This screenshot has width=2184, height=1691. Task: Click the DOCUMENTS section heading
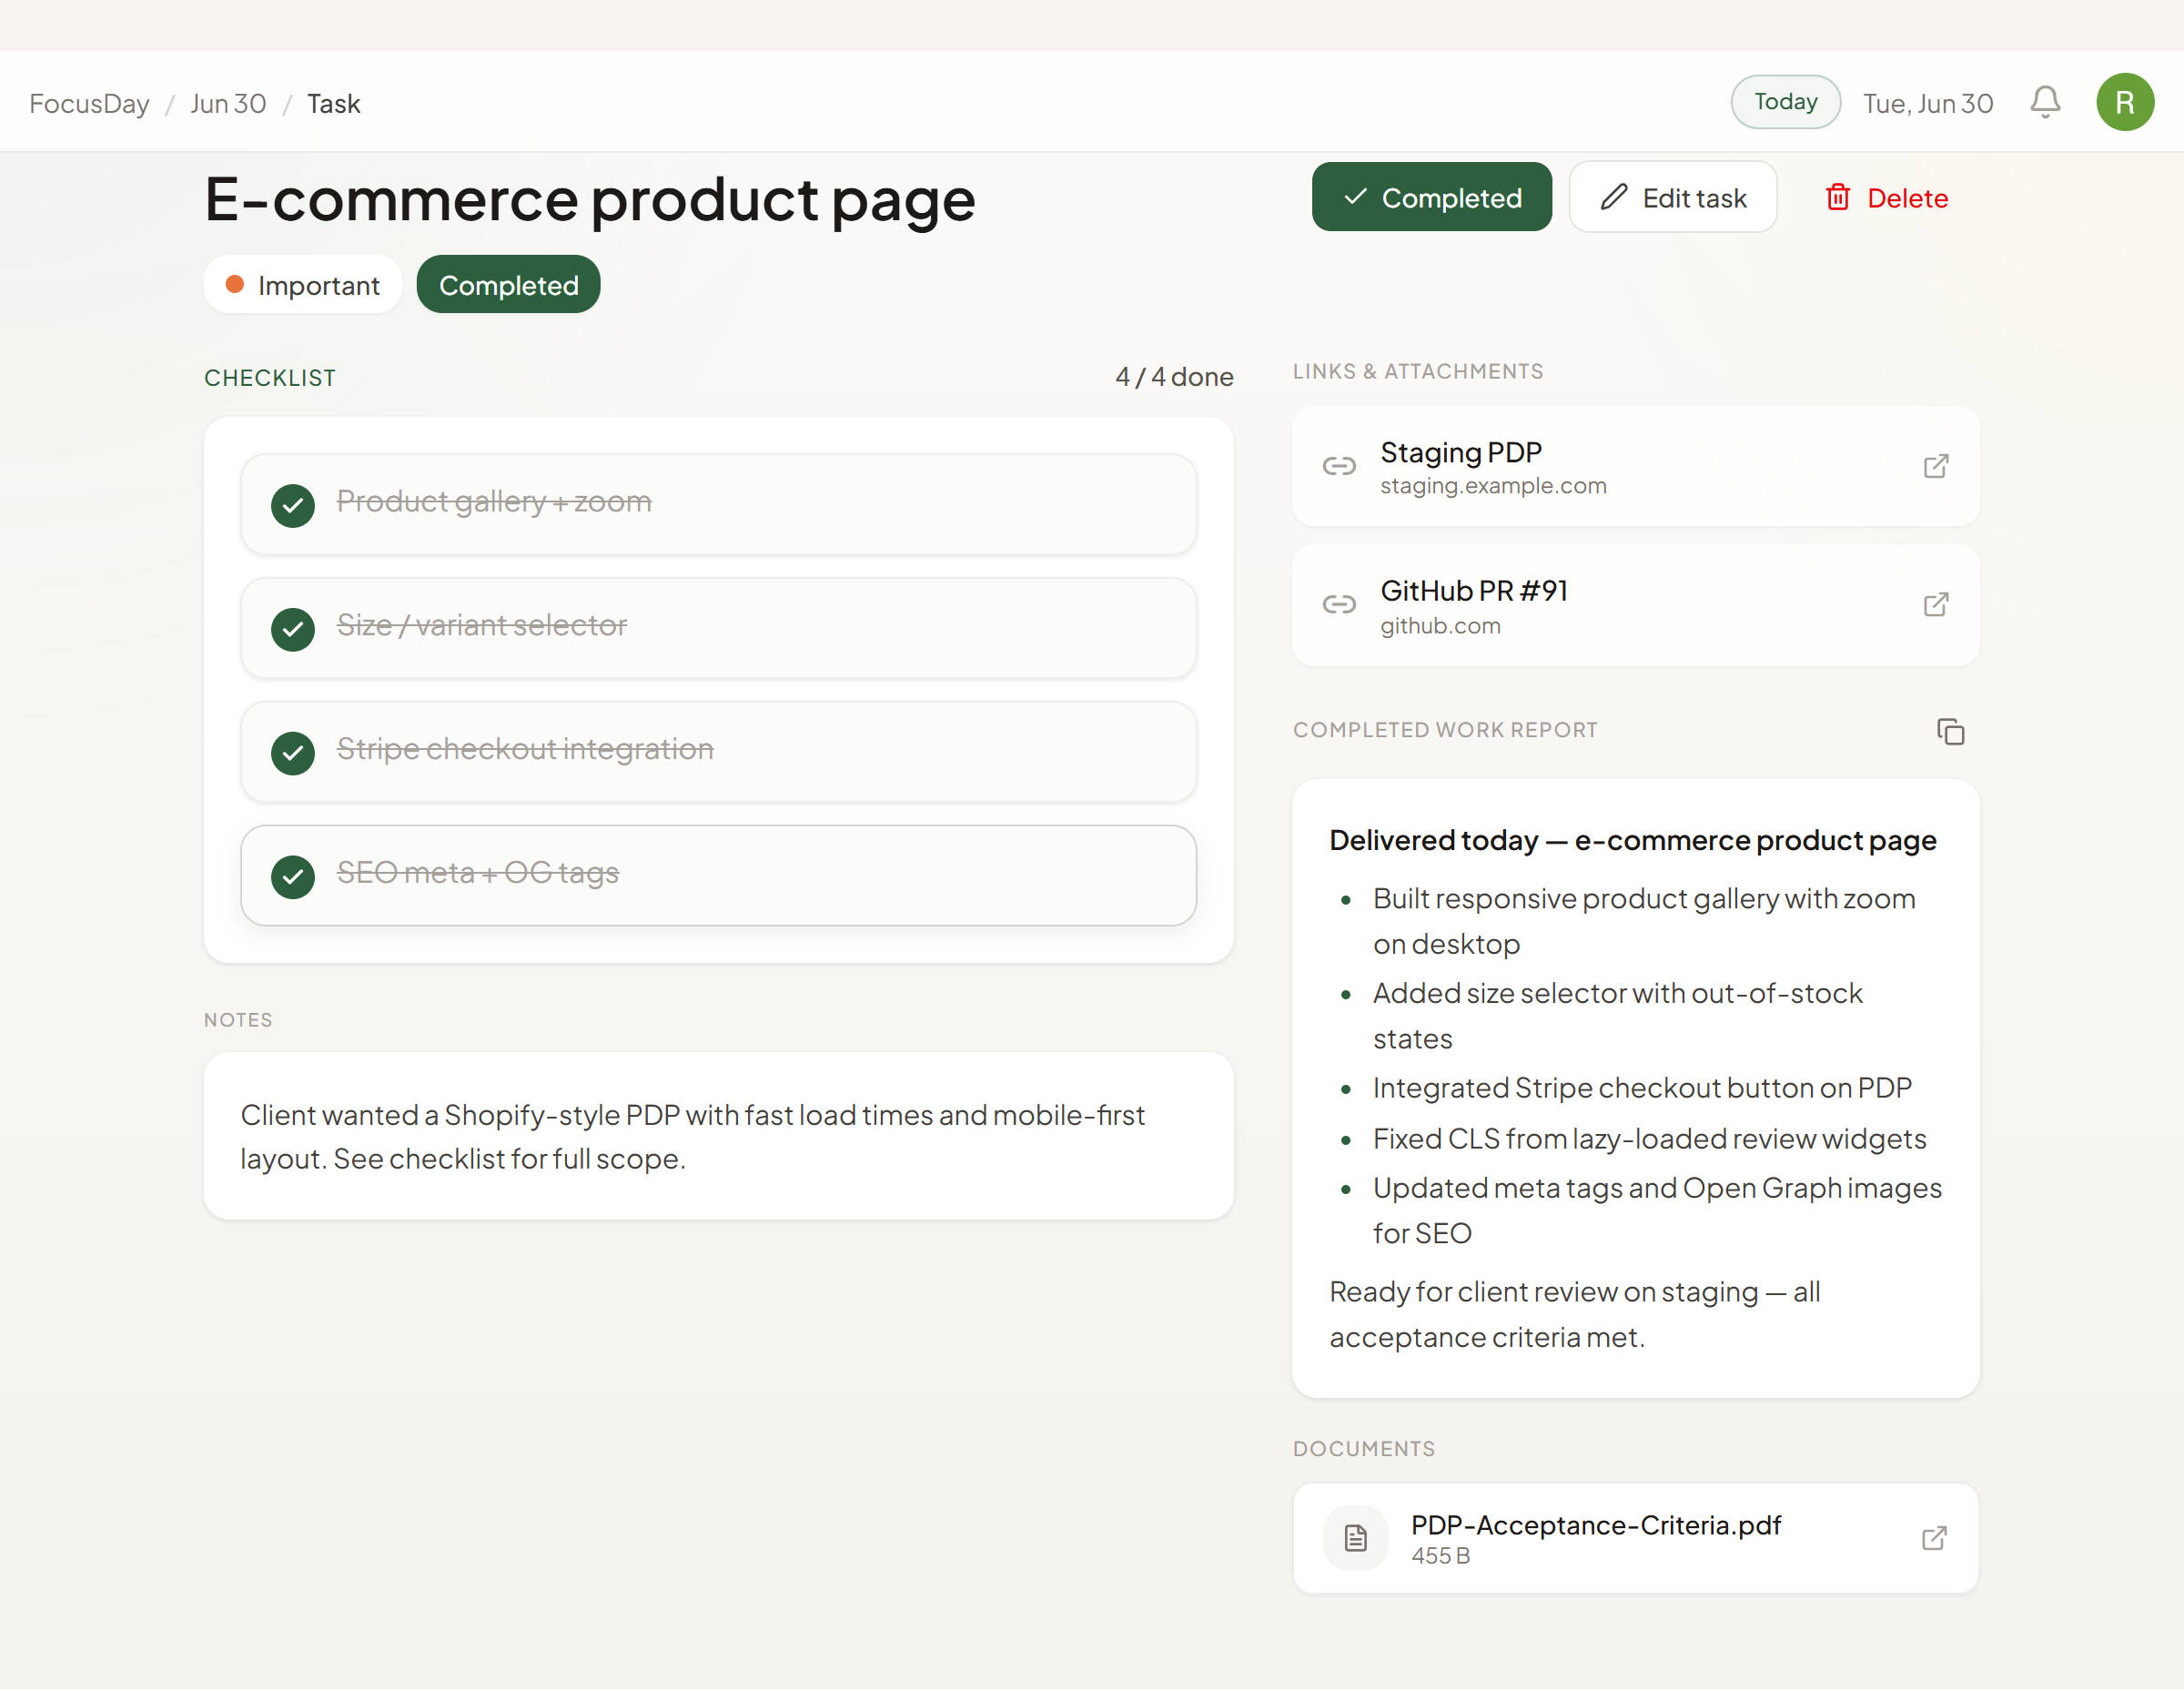1364,1450
